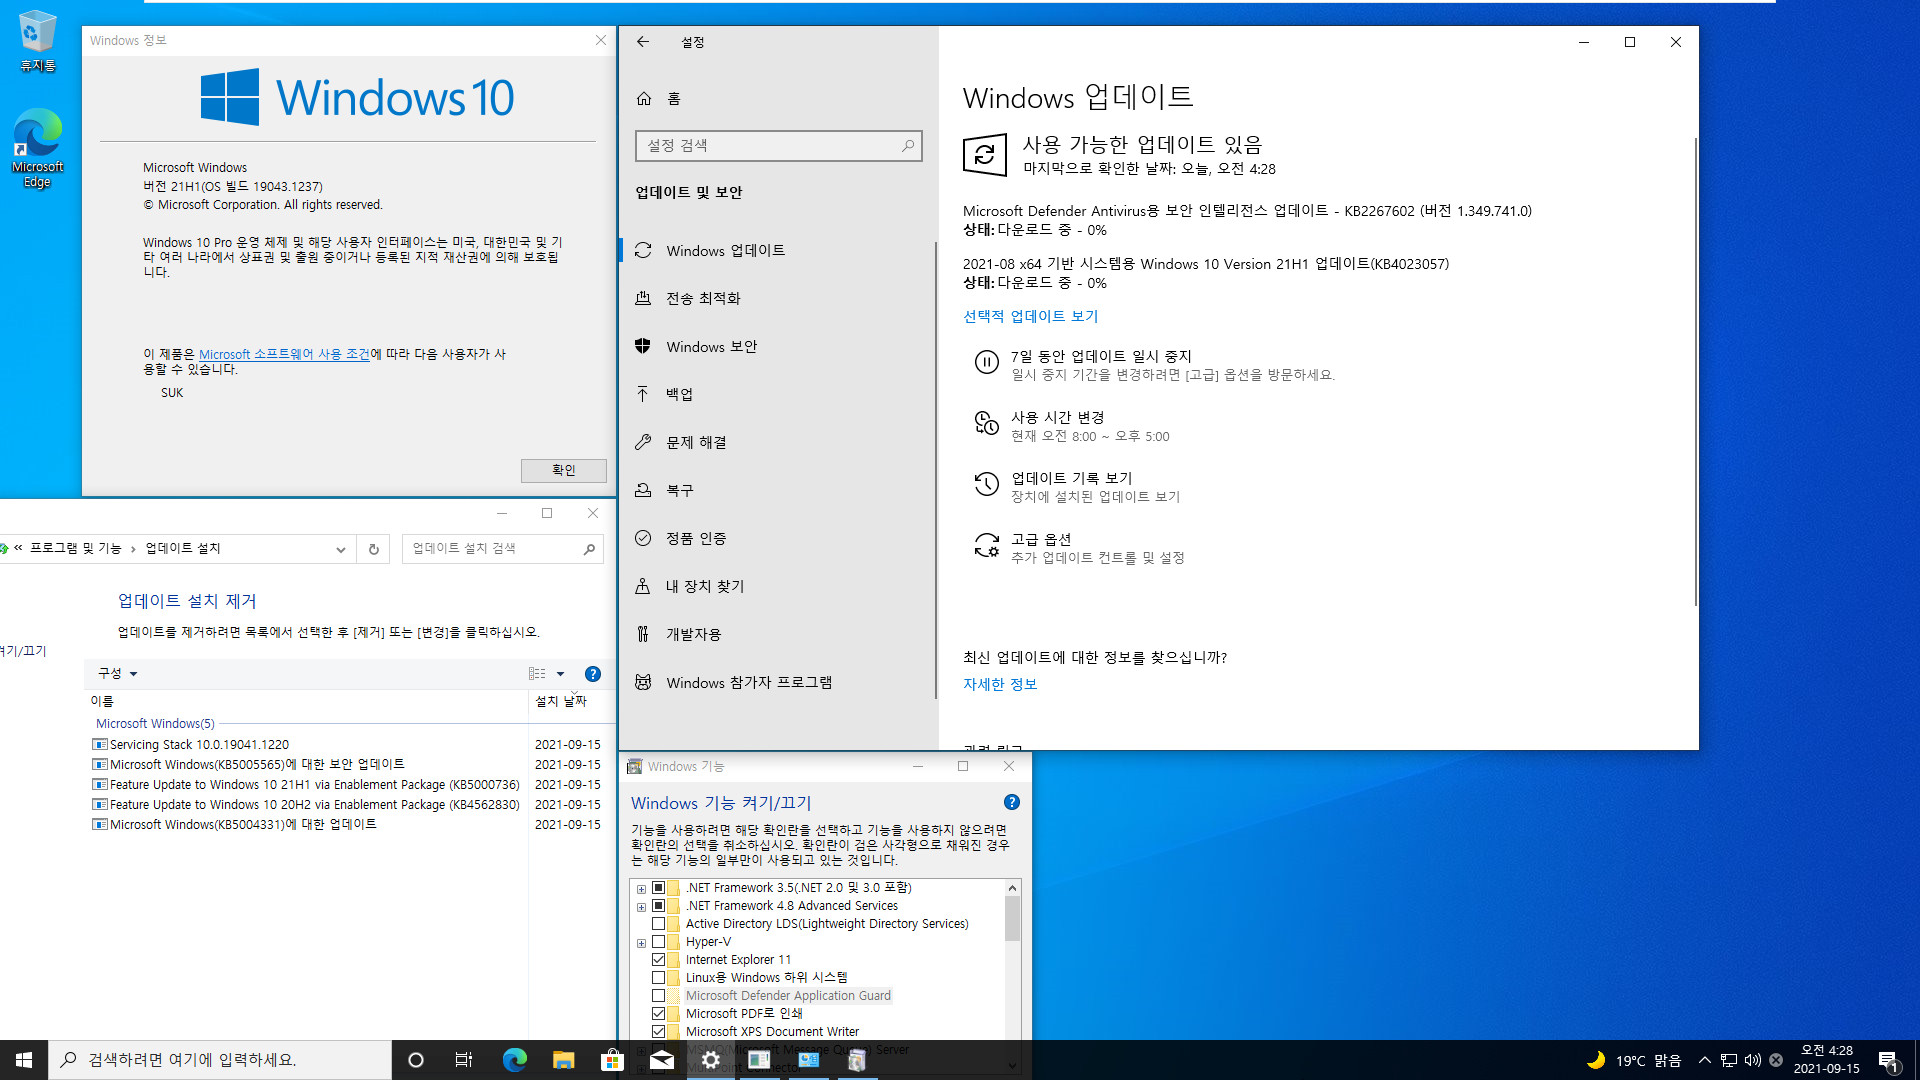The image size is (1920, 1080).
Task: Open the 구성 dropdown menu
Action: (117, 673)
